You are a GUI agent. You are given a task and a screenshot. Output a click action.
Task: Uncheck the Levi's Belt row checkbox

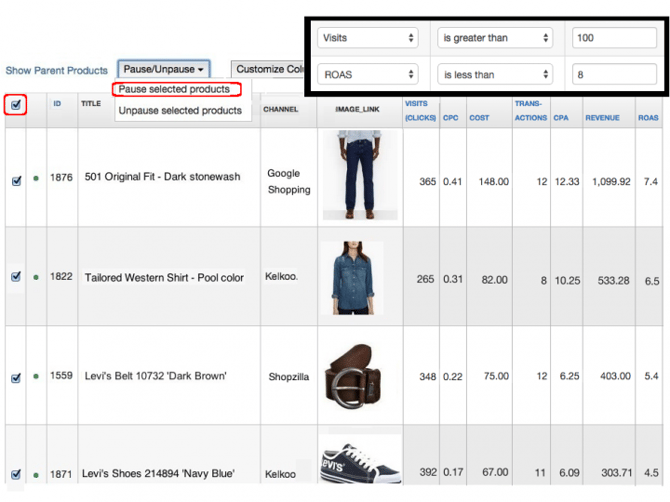point(16,377)
